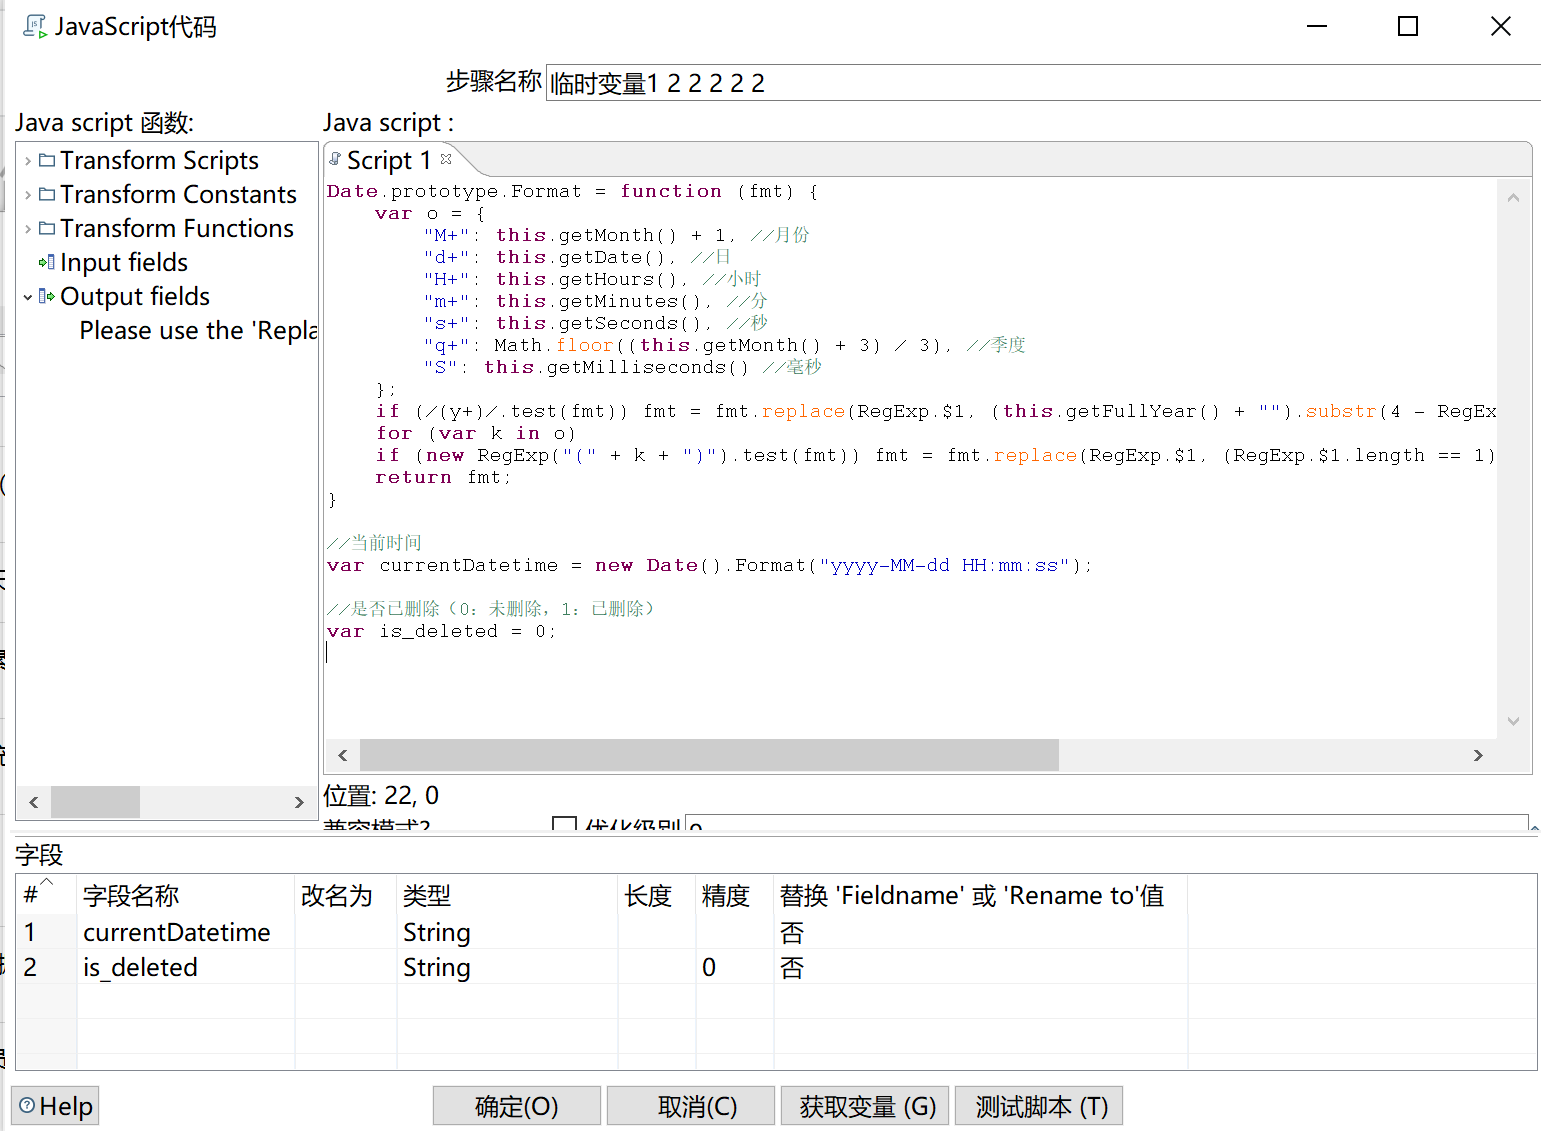
Task: Maximize the JavaScript代码 window
Action: coord(1408,27)
